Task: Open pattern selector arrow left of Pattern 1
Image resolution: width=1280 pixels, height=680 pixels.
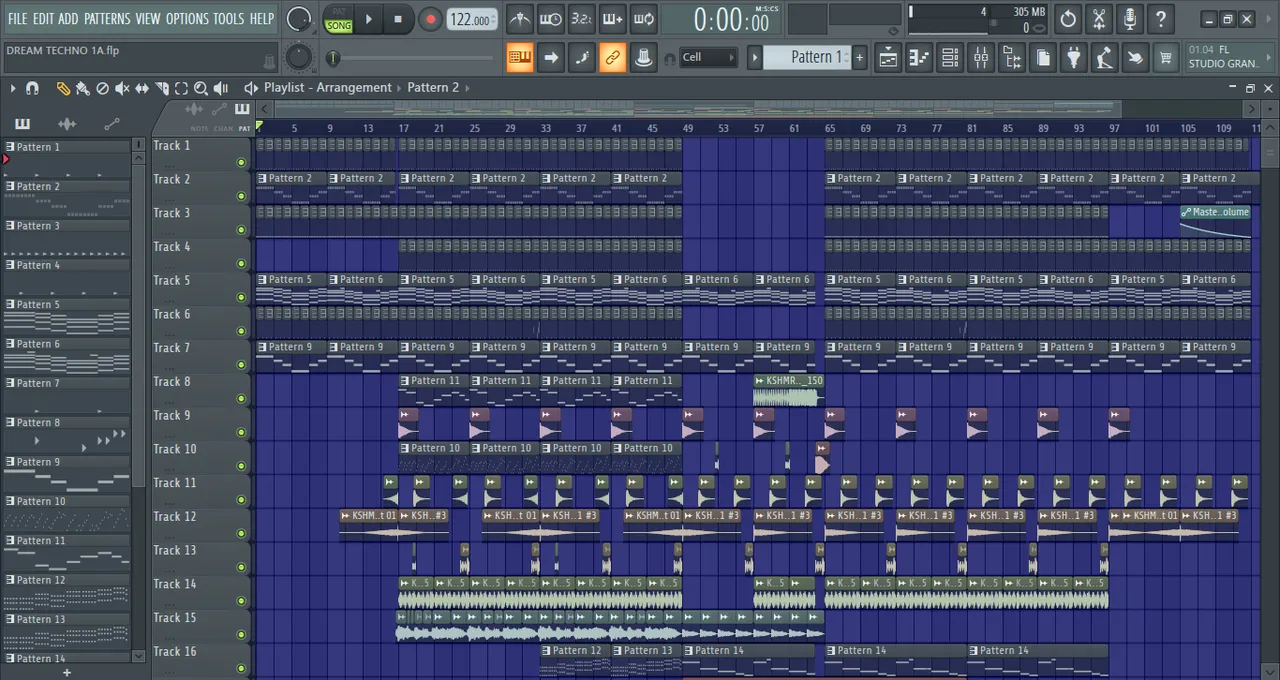Action: tap(755, 57)
